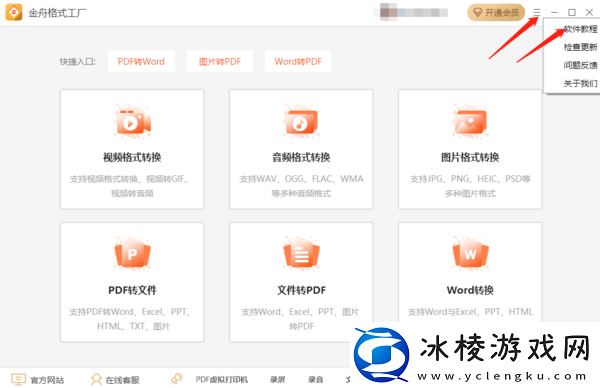Click the PDF virtual printer plug icon
The height and width of the screenshot is (388, 600).
[x=176, y=378]
